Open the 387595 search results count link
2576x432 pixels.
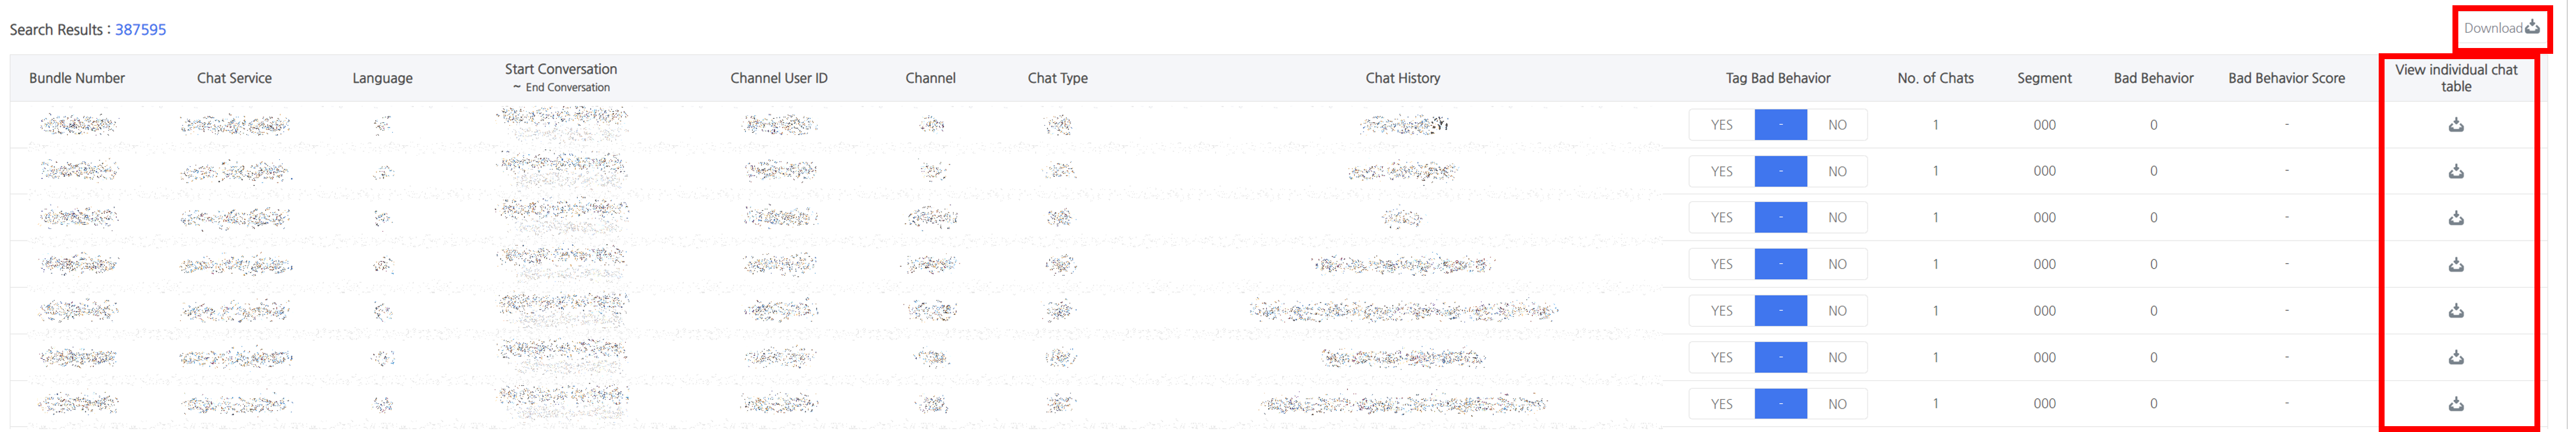click(140, 29)
